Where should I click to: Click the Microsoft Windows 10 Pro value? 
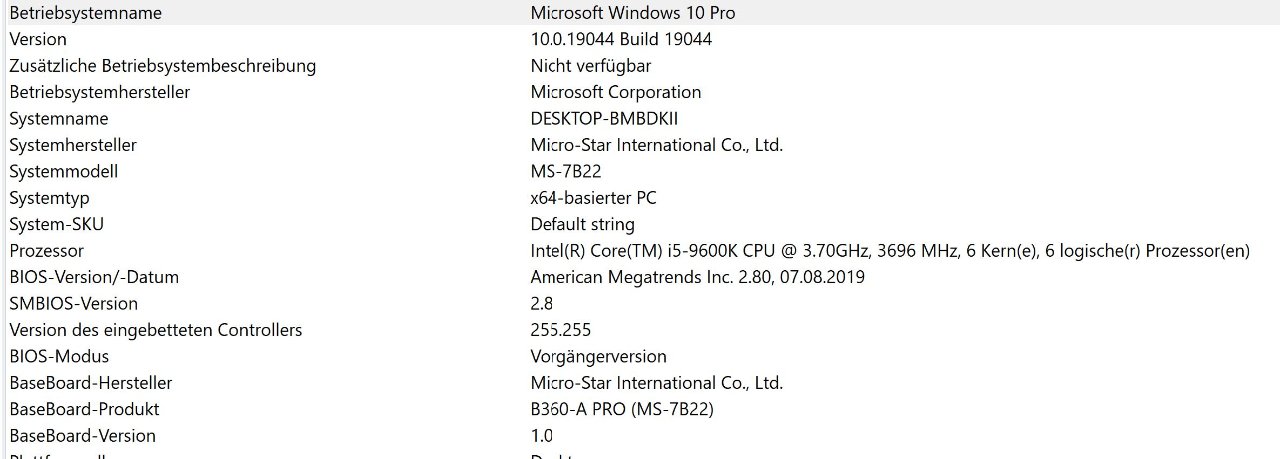tap(632, 13)
